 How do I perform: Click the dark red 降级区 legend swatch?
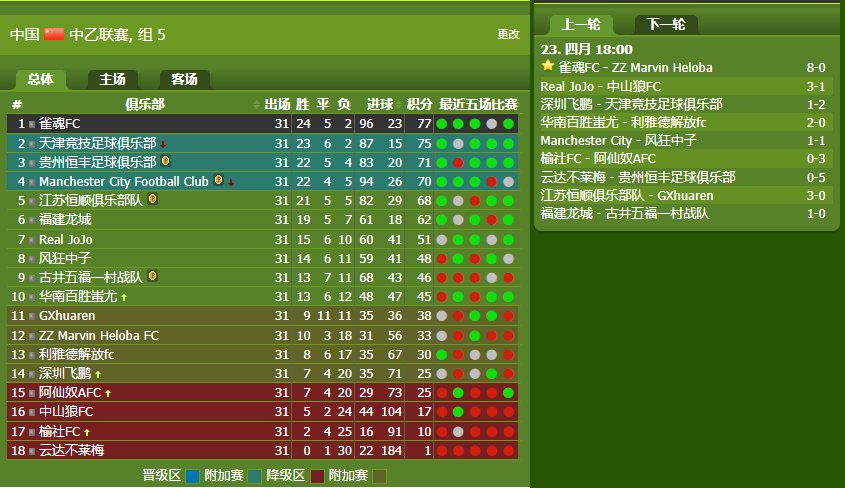[x=317, y=476]
